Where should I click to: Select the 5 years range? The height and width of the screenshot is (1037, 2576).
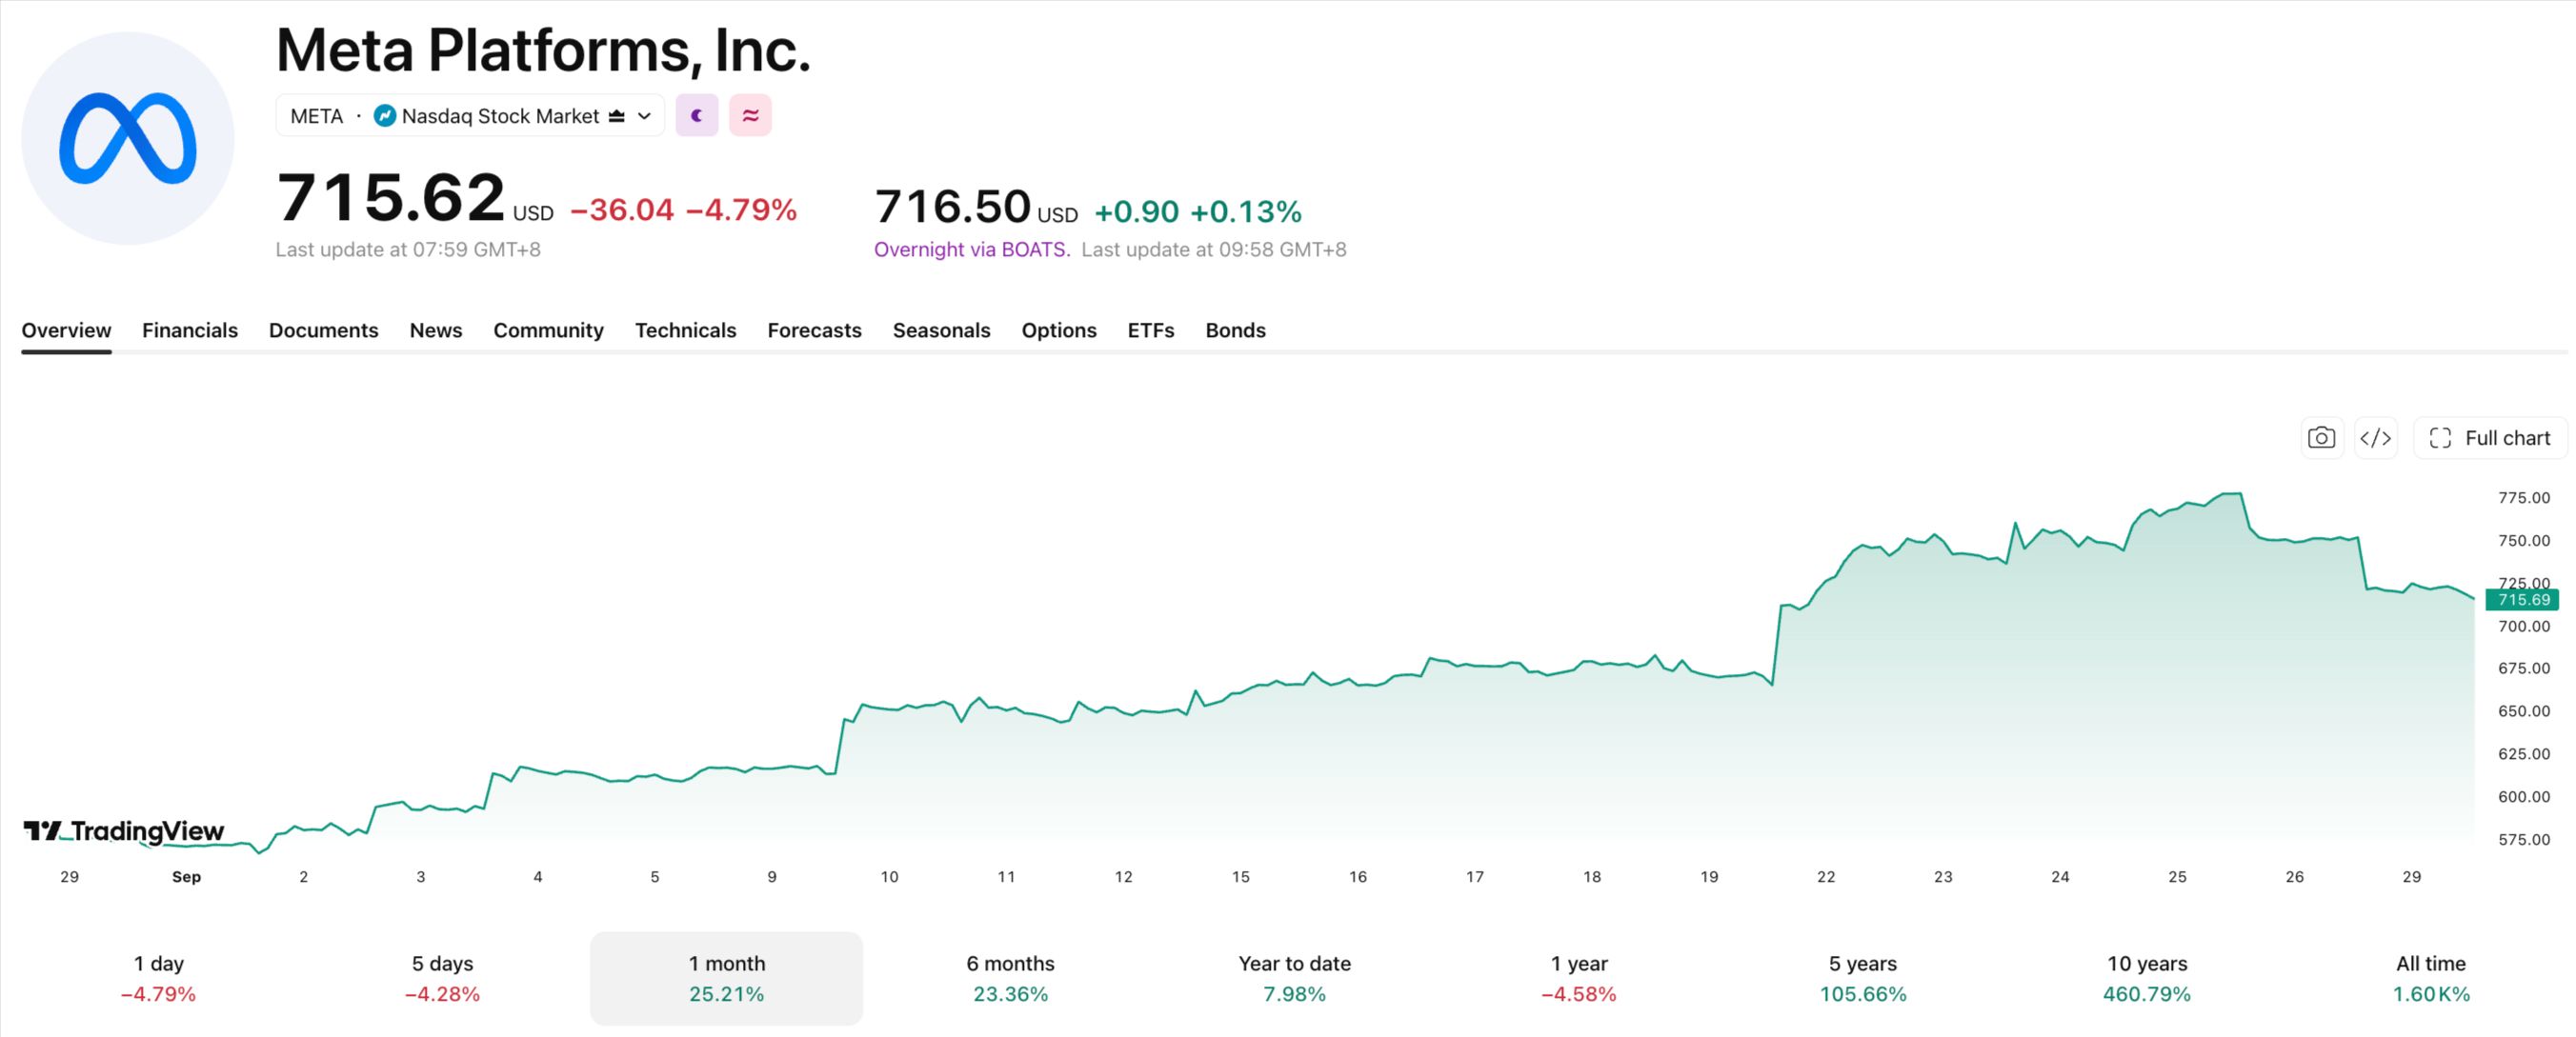pos(1863,978)
